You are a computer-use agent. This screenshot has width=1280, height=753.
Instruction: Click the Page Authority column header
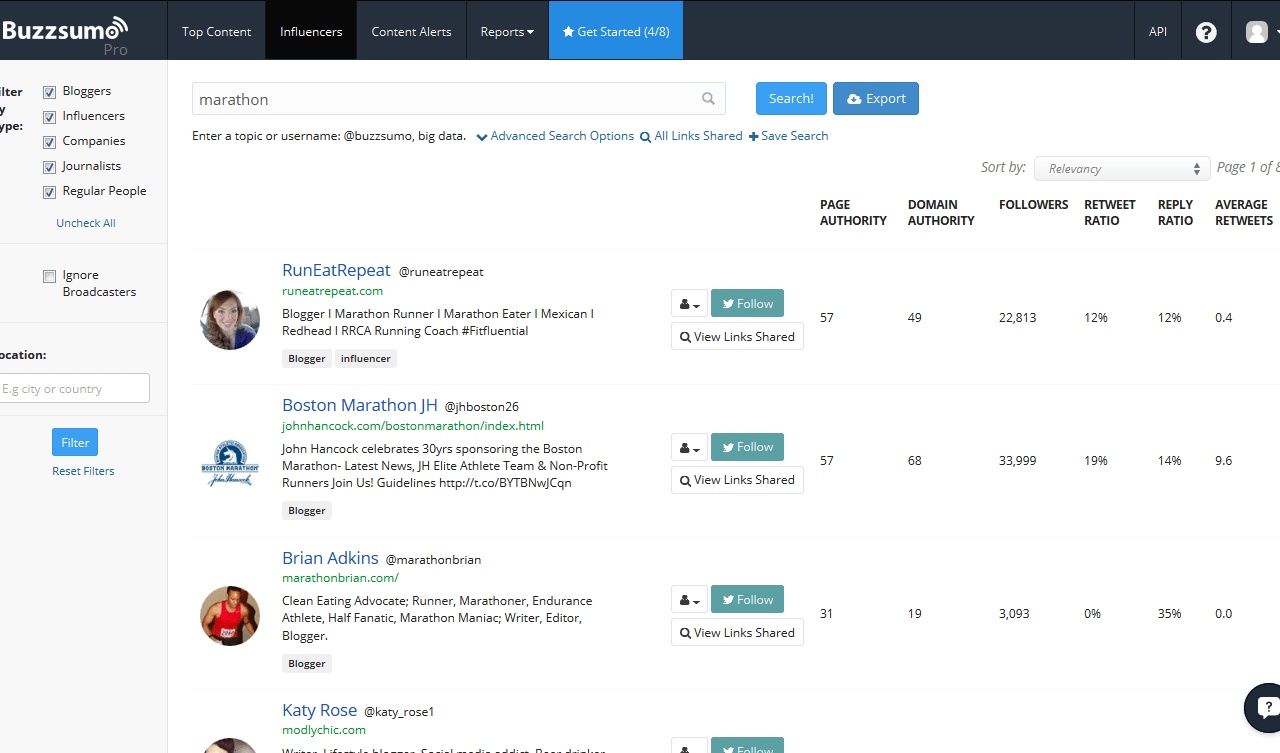pos(853,212)
